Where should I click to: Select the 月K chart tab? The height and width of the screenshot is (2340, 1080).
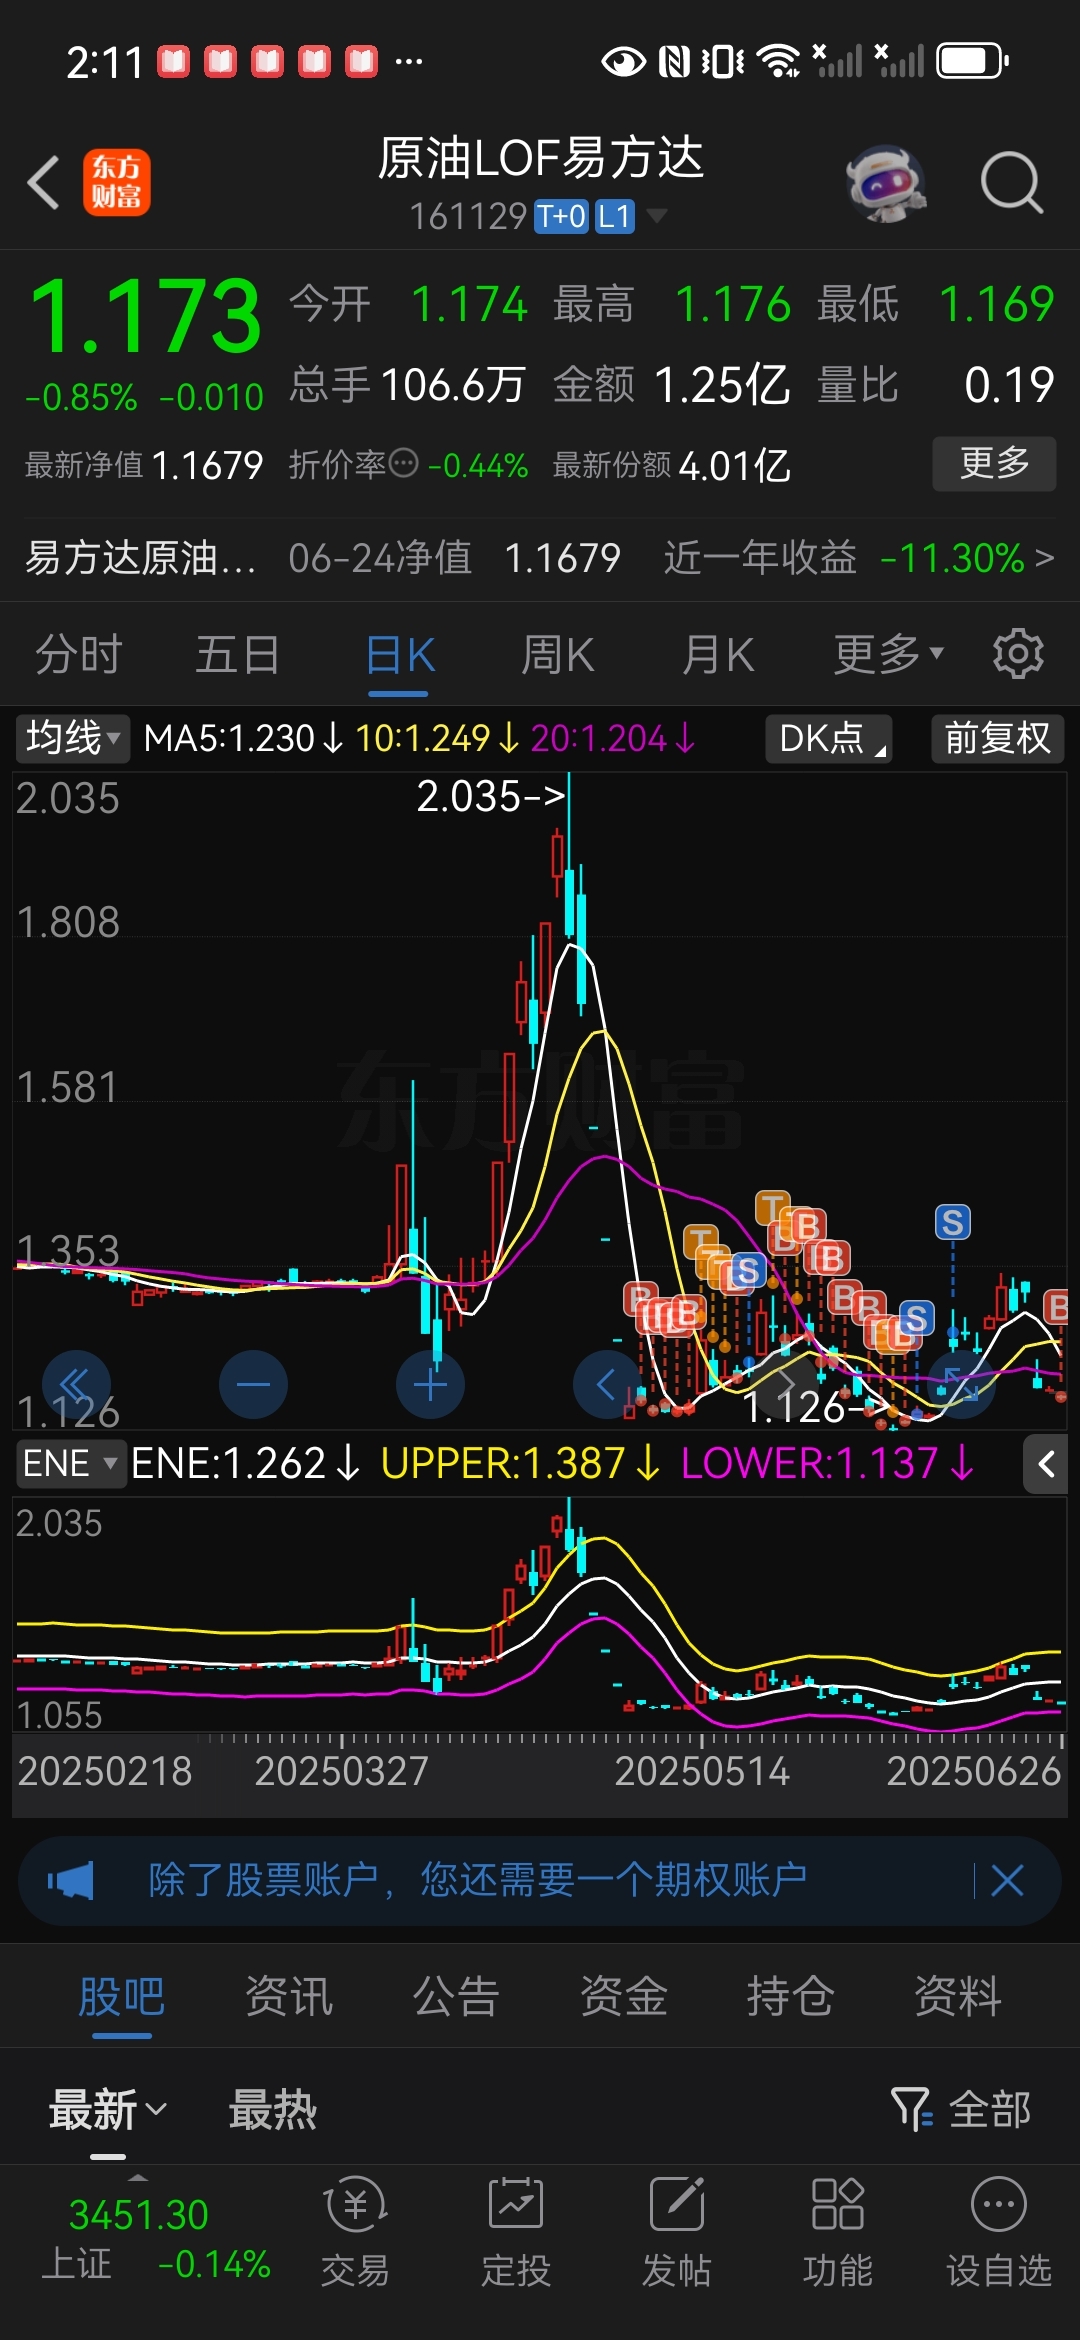point(718,656)
